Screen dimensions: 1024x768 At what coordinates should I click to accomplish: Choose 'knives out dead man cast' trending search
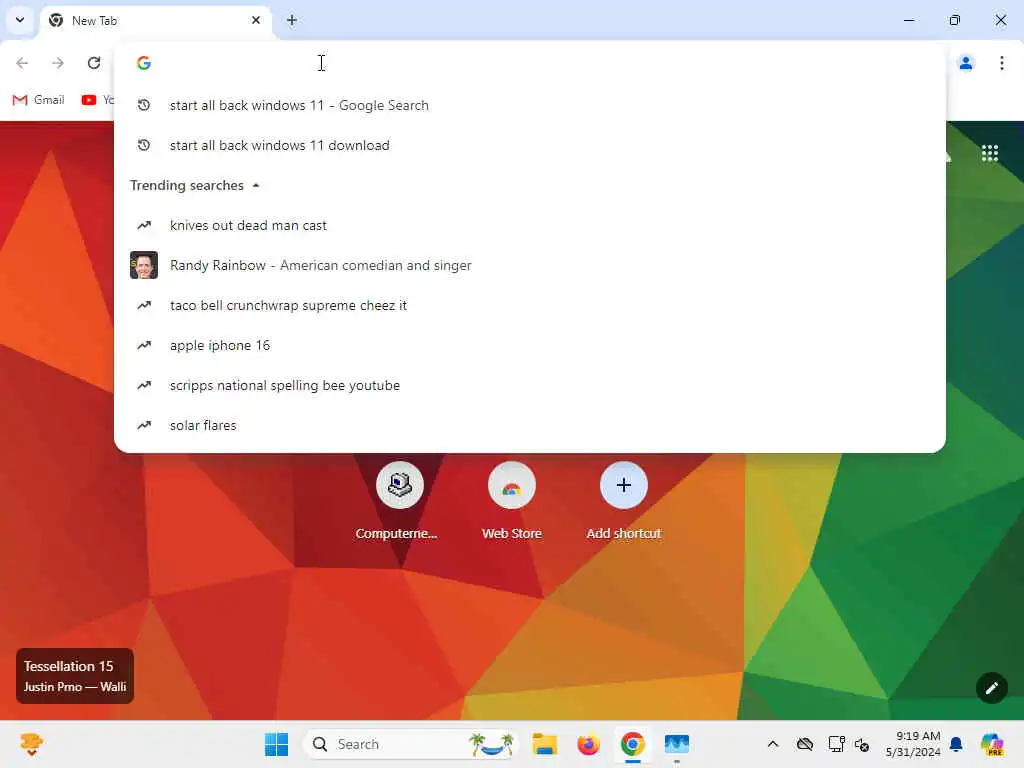pos(530,225)
